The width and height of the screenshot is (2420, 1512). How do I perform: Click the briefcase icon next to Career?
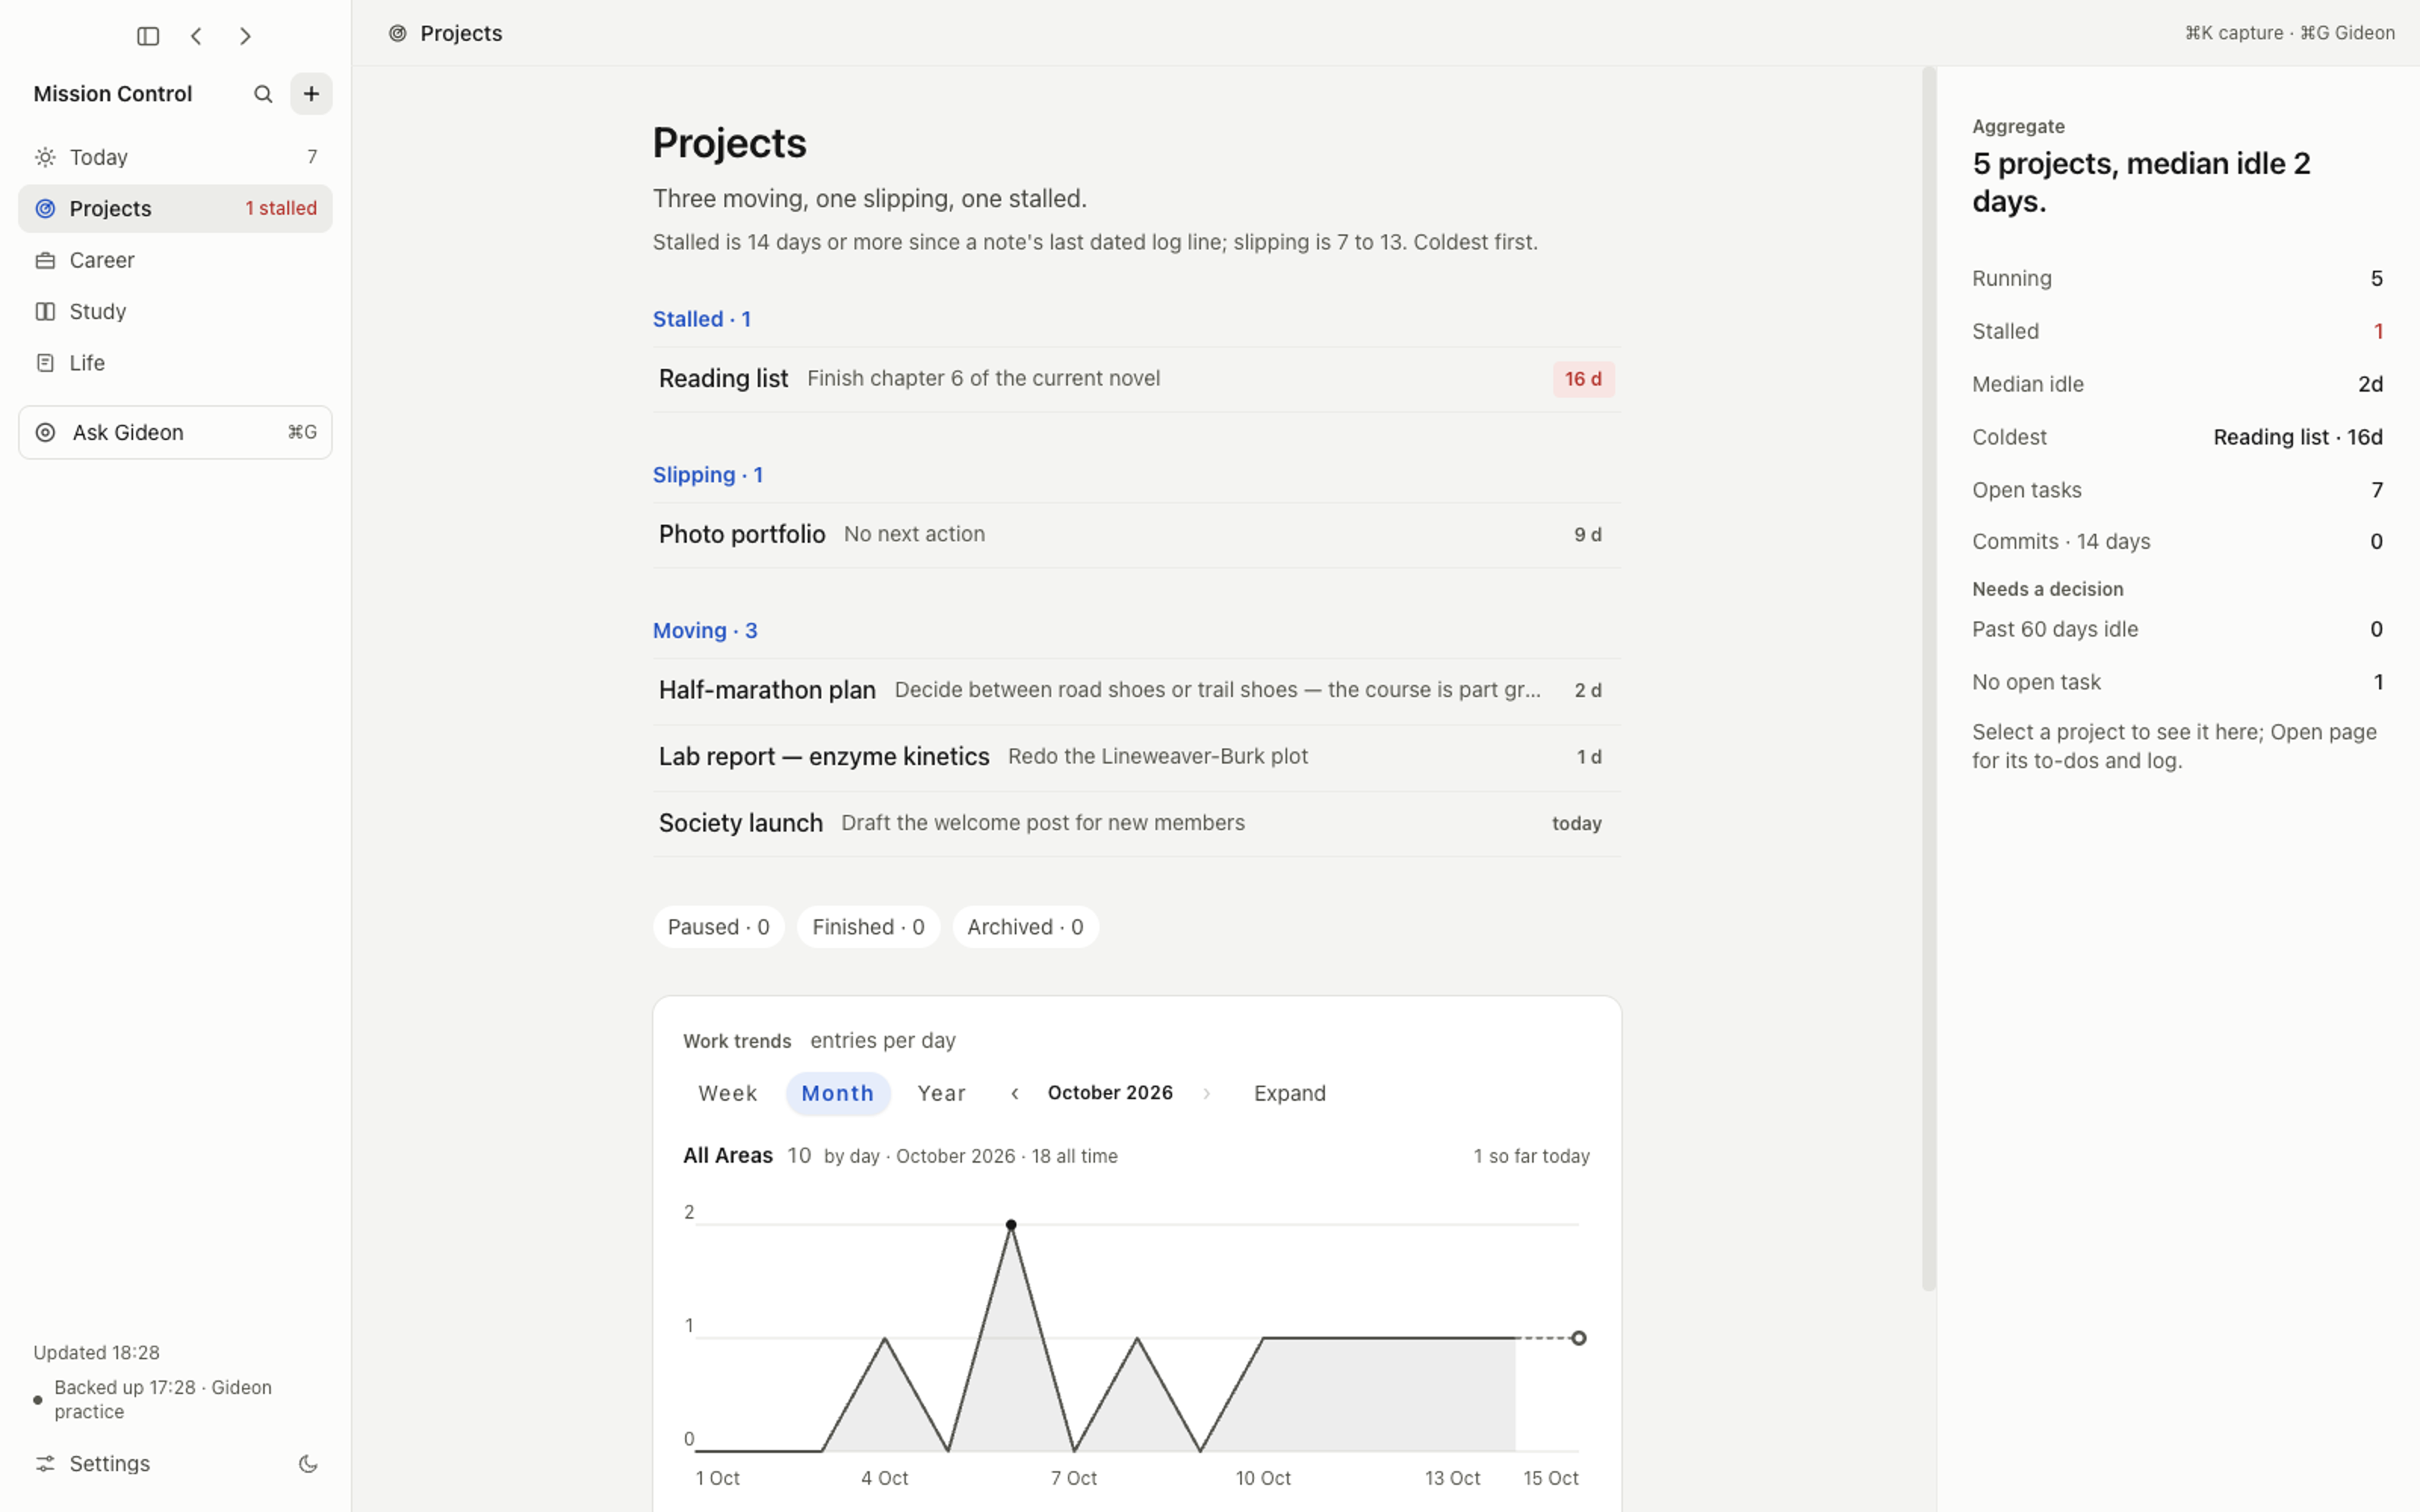[x=45, y=260]
